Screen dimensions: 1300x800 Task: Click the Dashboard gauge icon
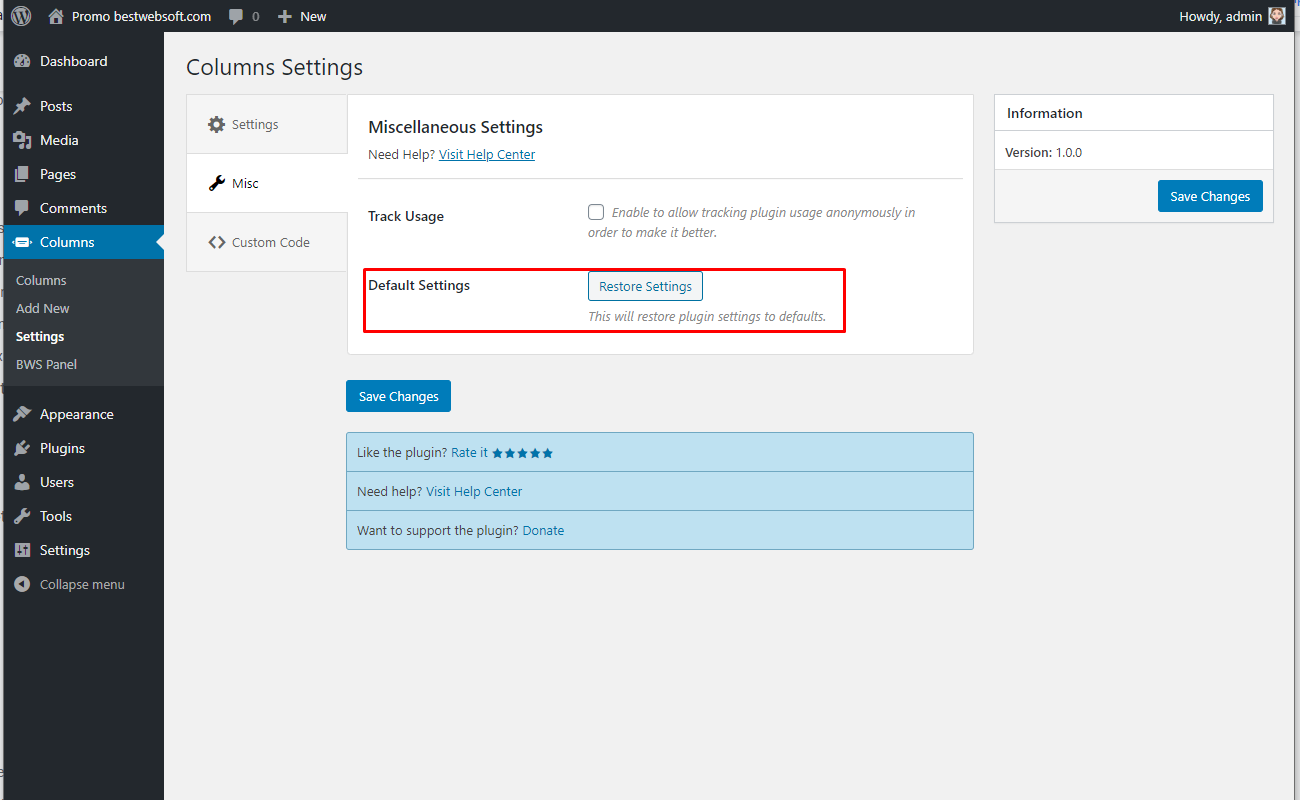pyautogui.click(x=22, y=61)
